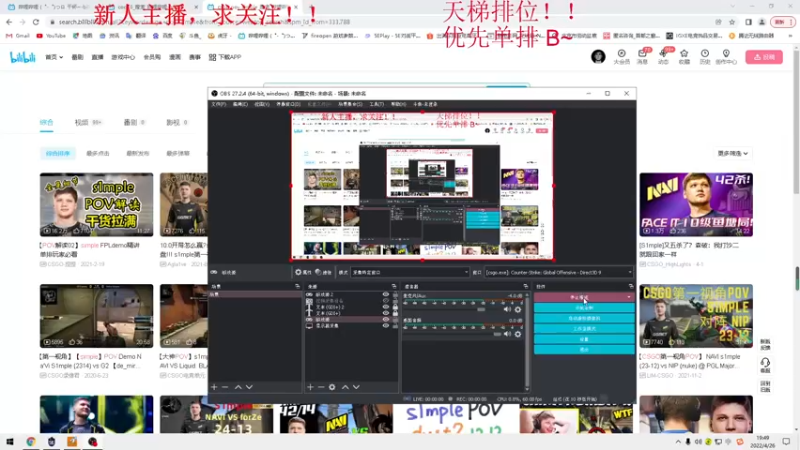Open the 历史 history clock icon
Screen dimensions: 800x450
pyautogui.click(x=705, y=57)
